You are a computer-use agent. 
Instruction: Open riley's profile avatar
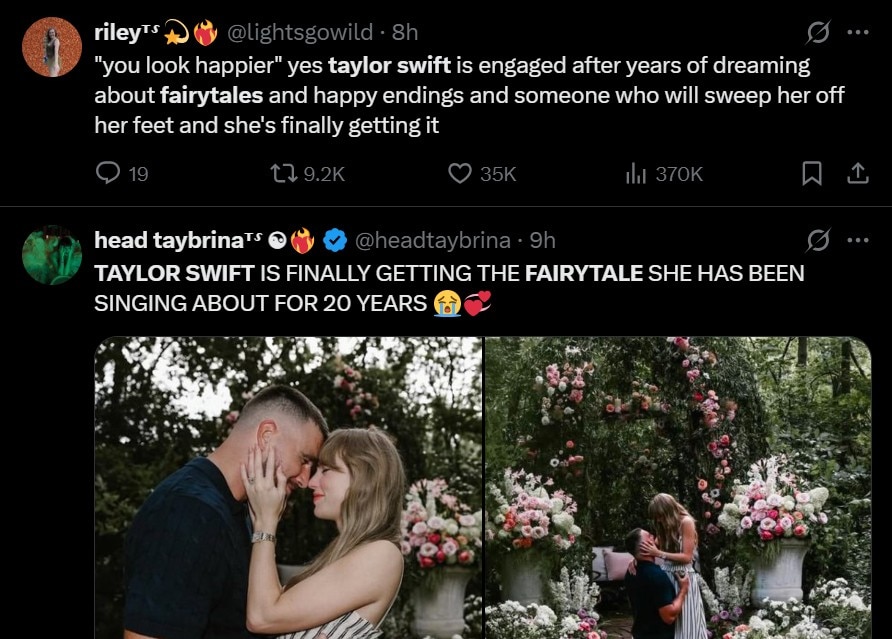click(x=51, y=47)
